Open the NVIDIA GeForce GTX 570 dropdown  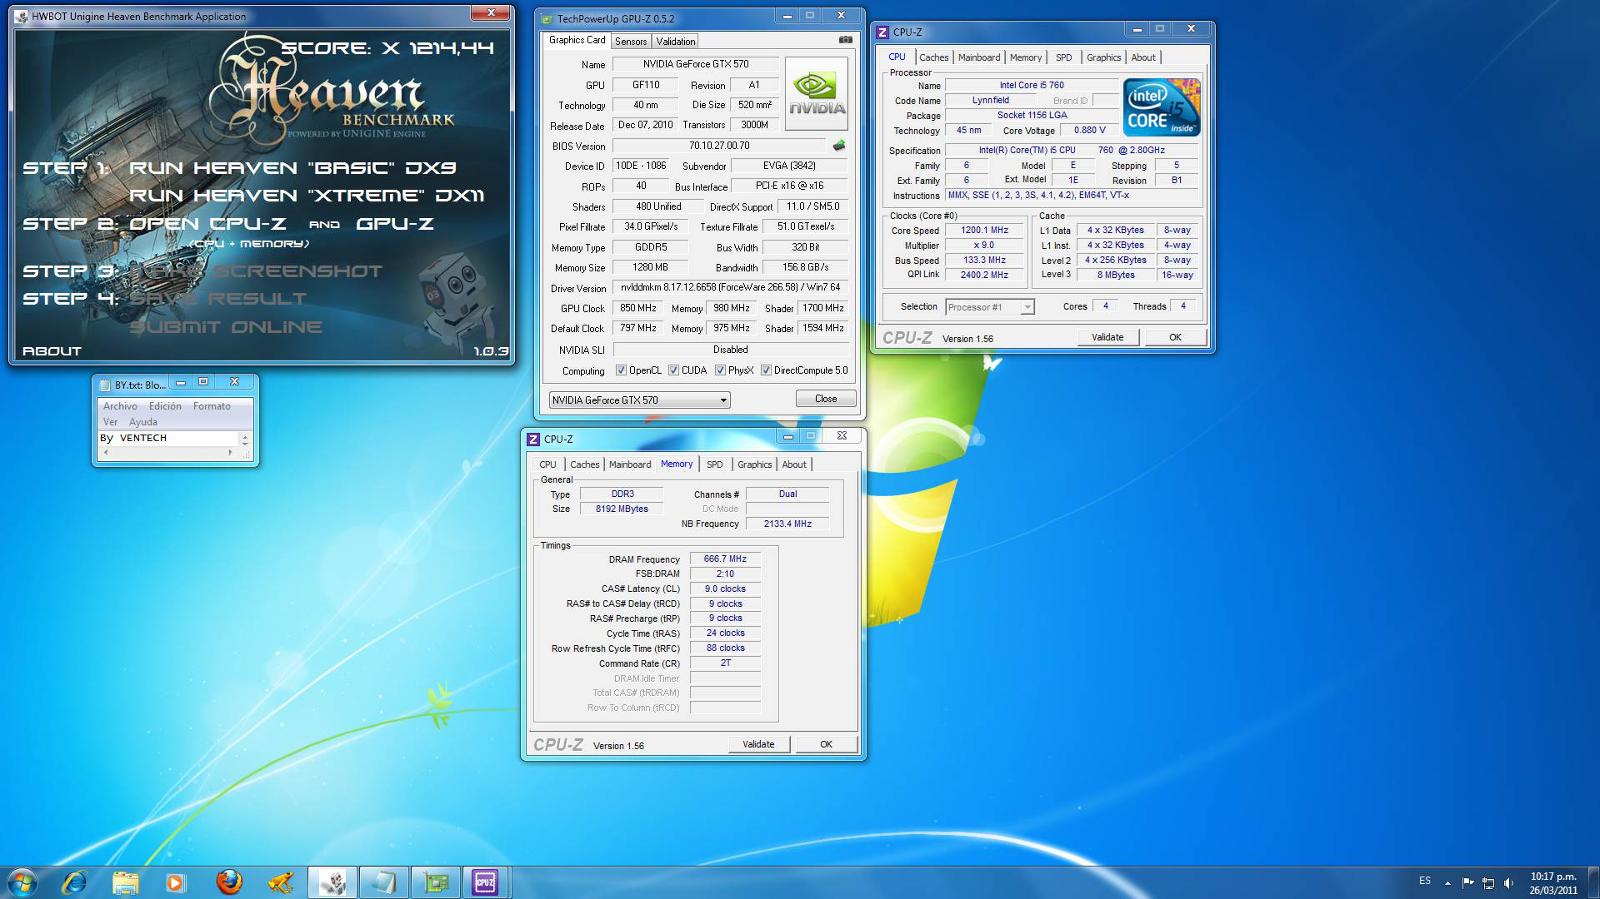[640, 400]
